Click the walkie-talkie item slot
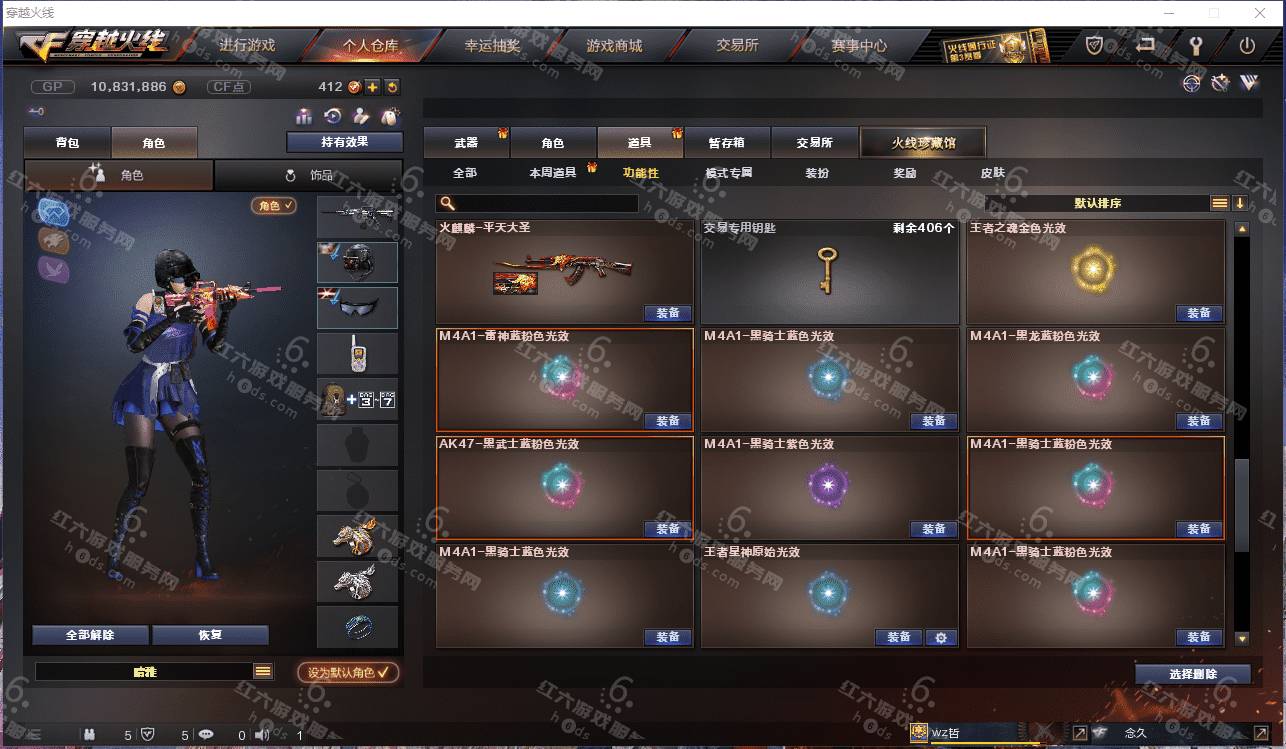The width and height of the screenshot is (1286, 749). pyautogui.click(x=358, y=353)
